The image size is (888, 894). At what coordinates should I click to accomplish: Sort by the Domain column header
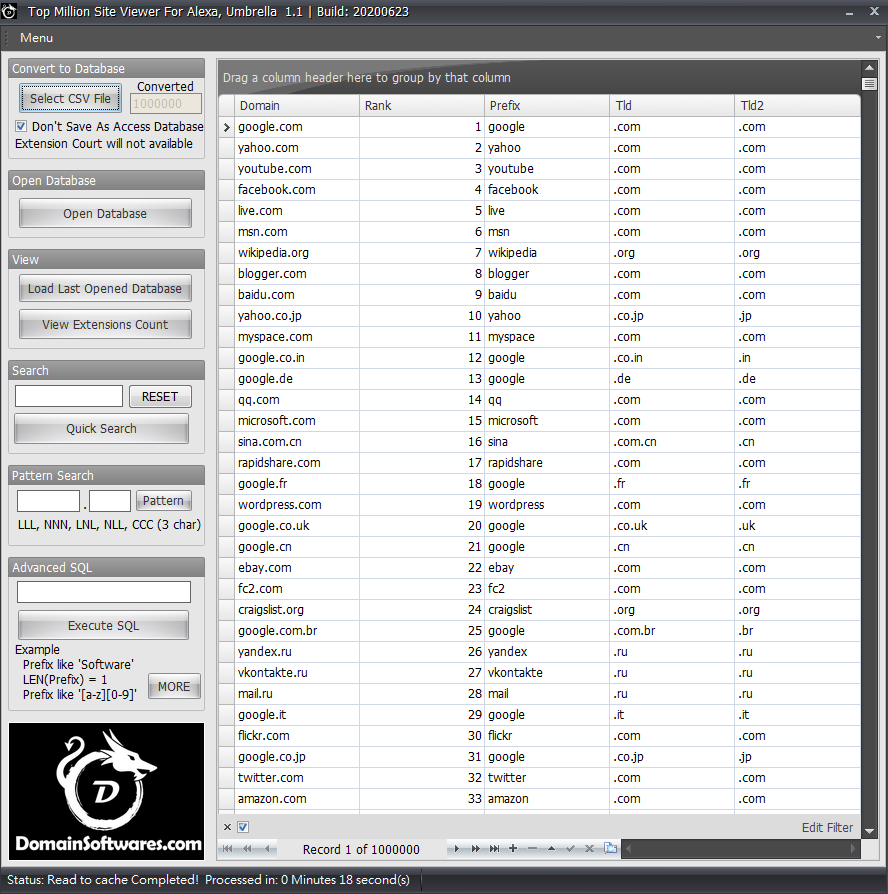coord(297,105)
